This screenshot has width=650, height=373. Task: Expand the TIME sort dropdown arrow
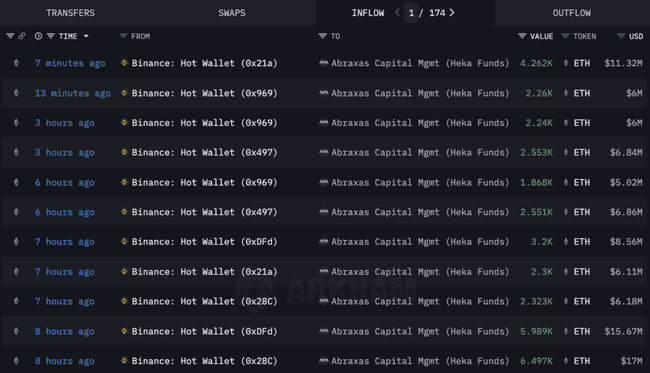[86, 36]
